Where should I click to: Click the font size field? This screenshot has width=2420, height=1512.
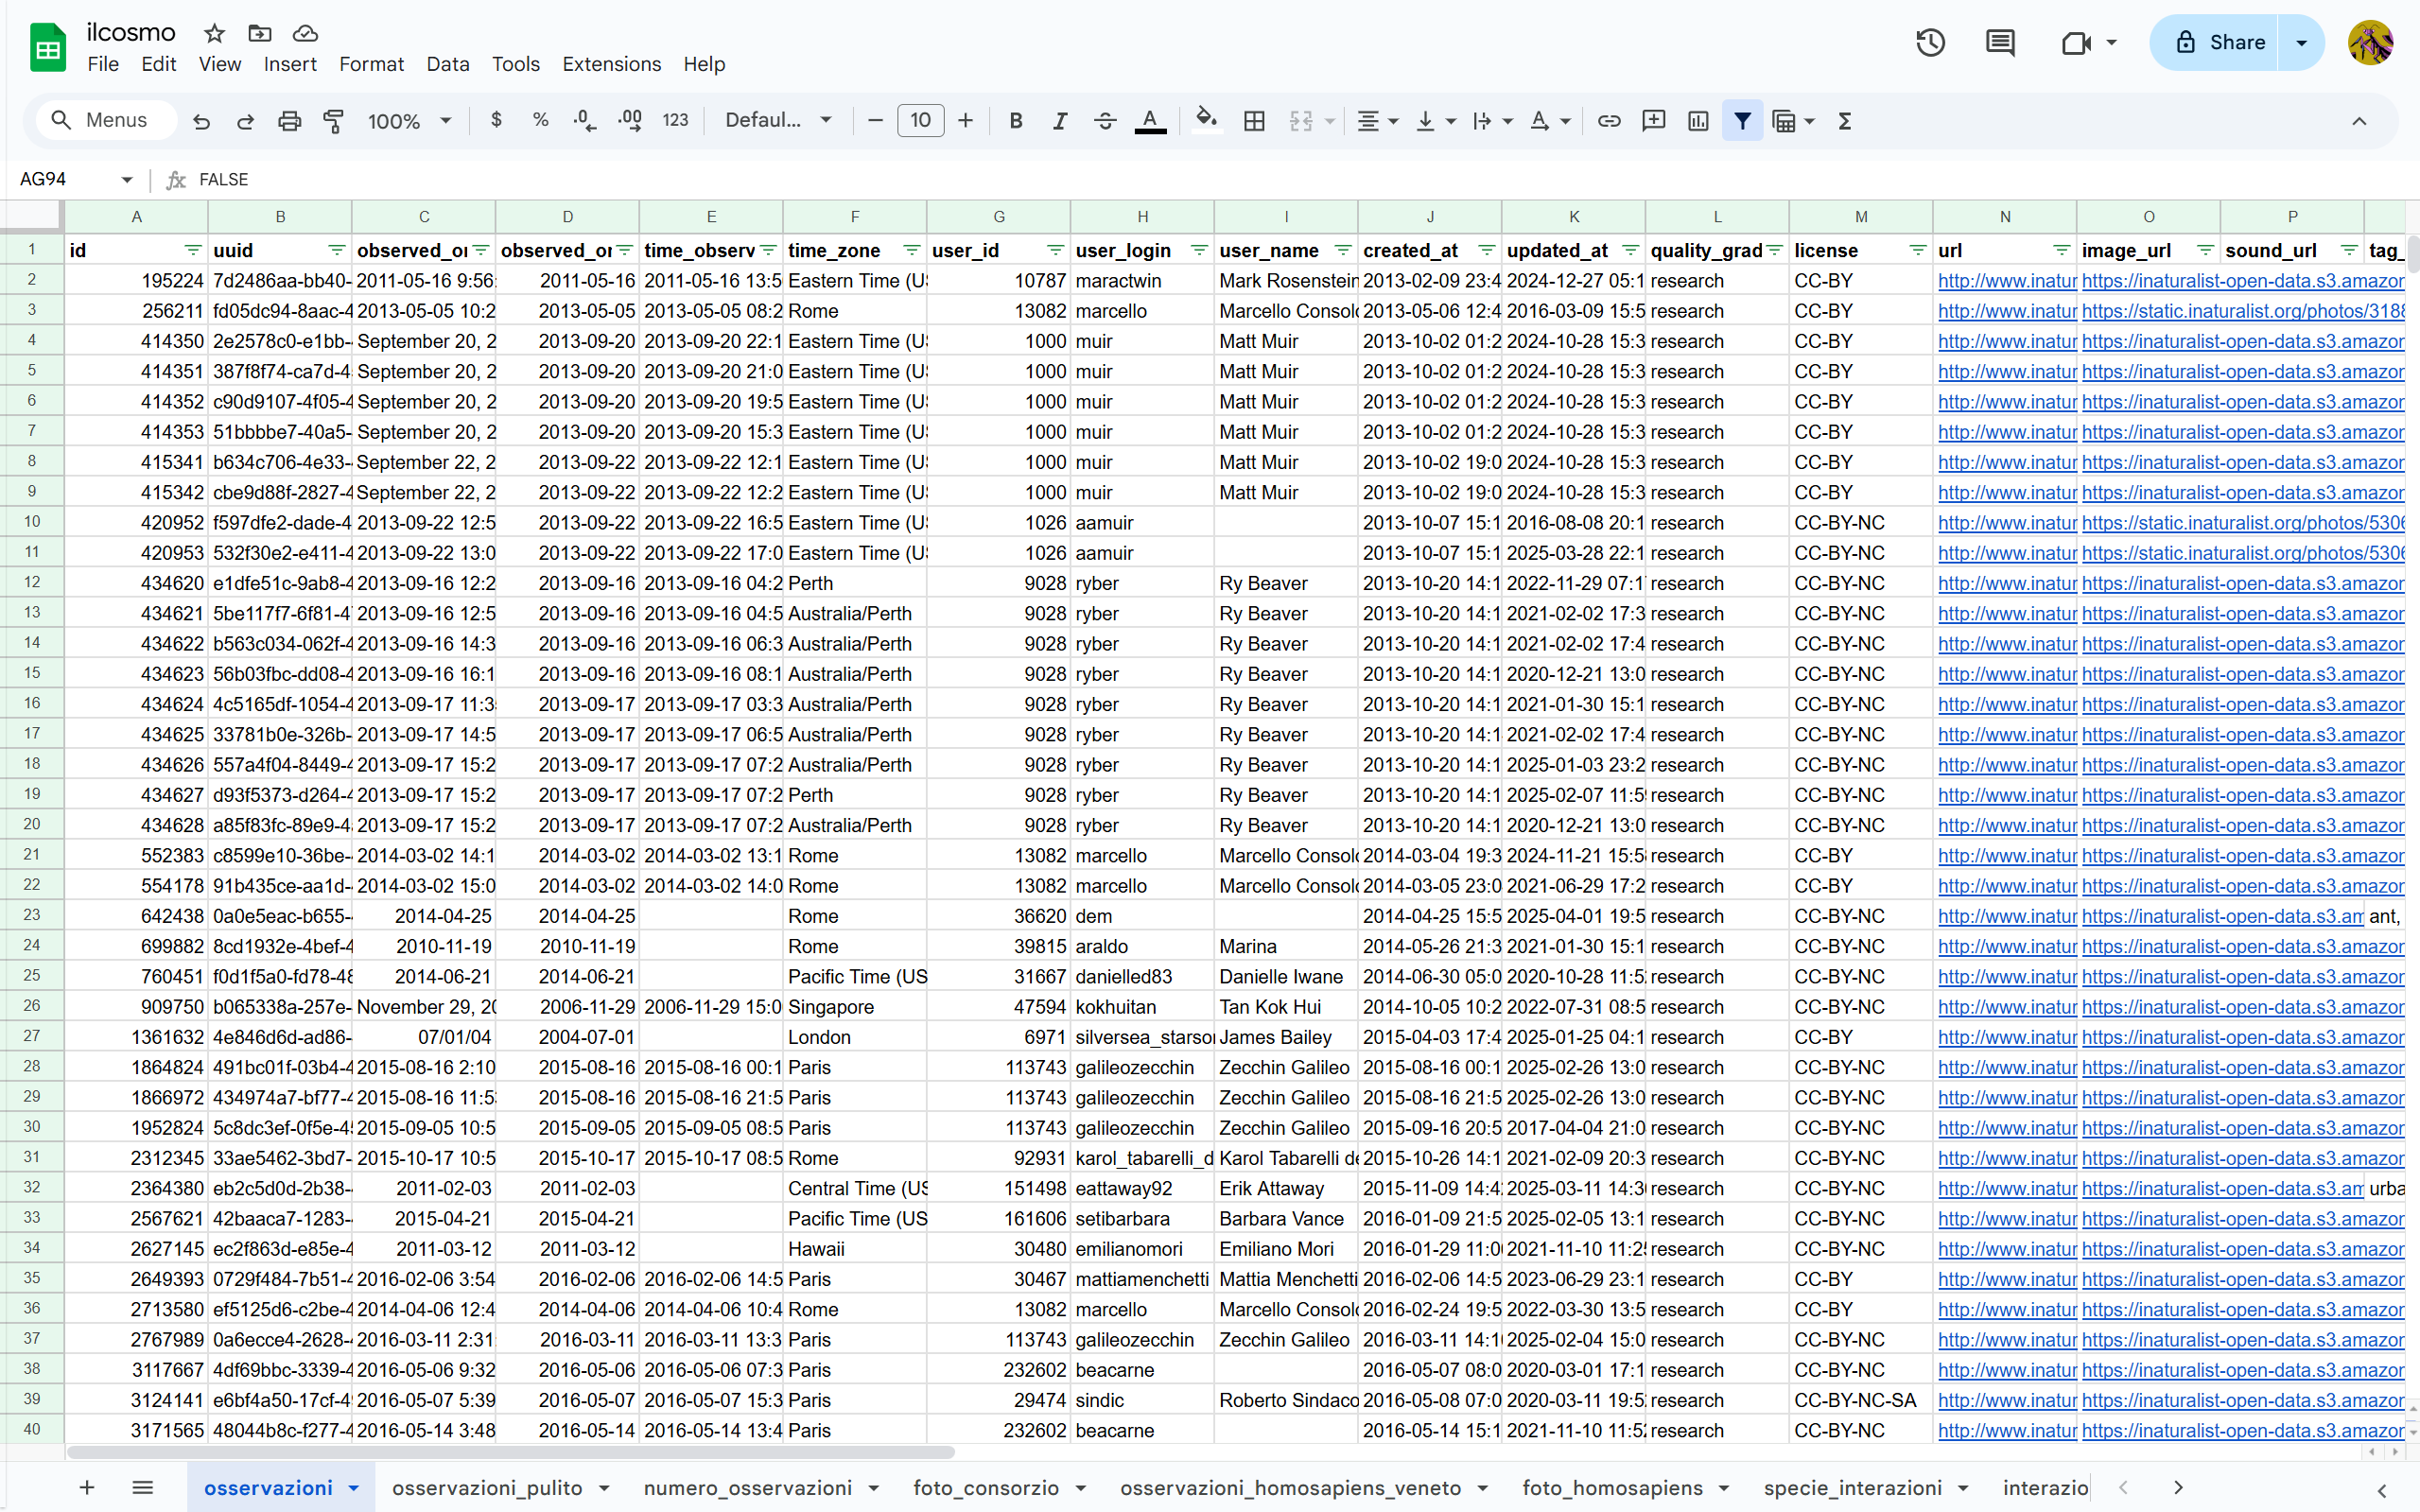(x=920, y=121)
